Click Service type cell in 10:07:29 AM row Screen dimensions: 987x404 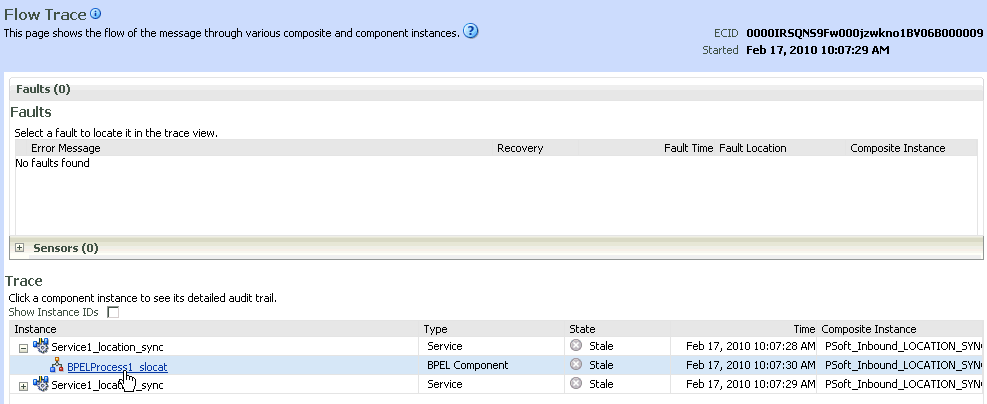444,384
